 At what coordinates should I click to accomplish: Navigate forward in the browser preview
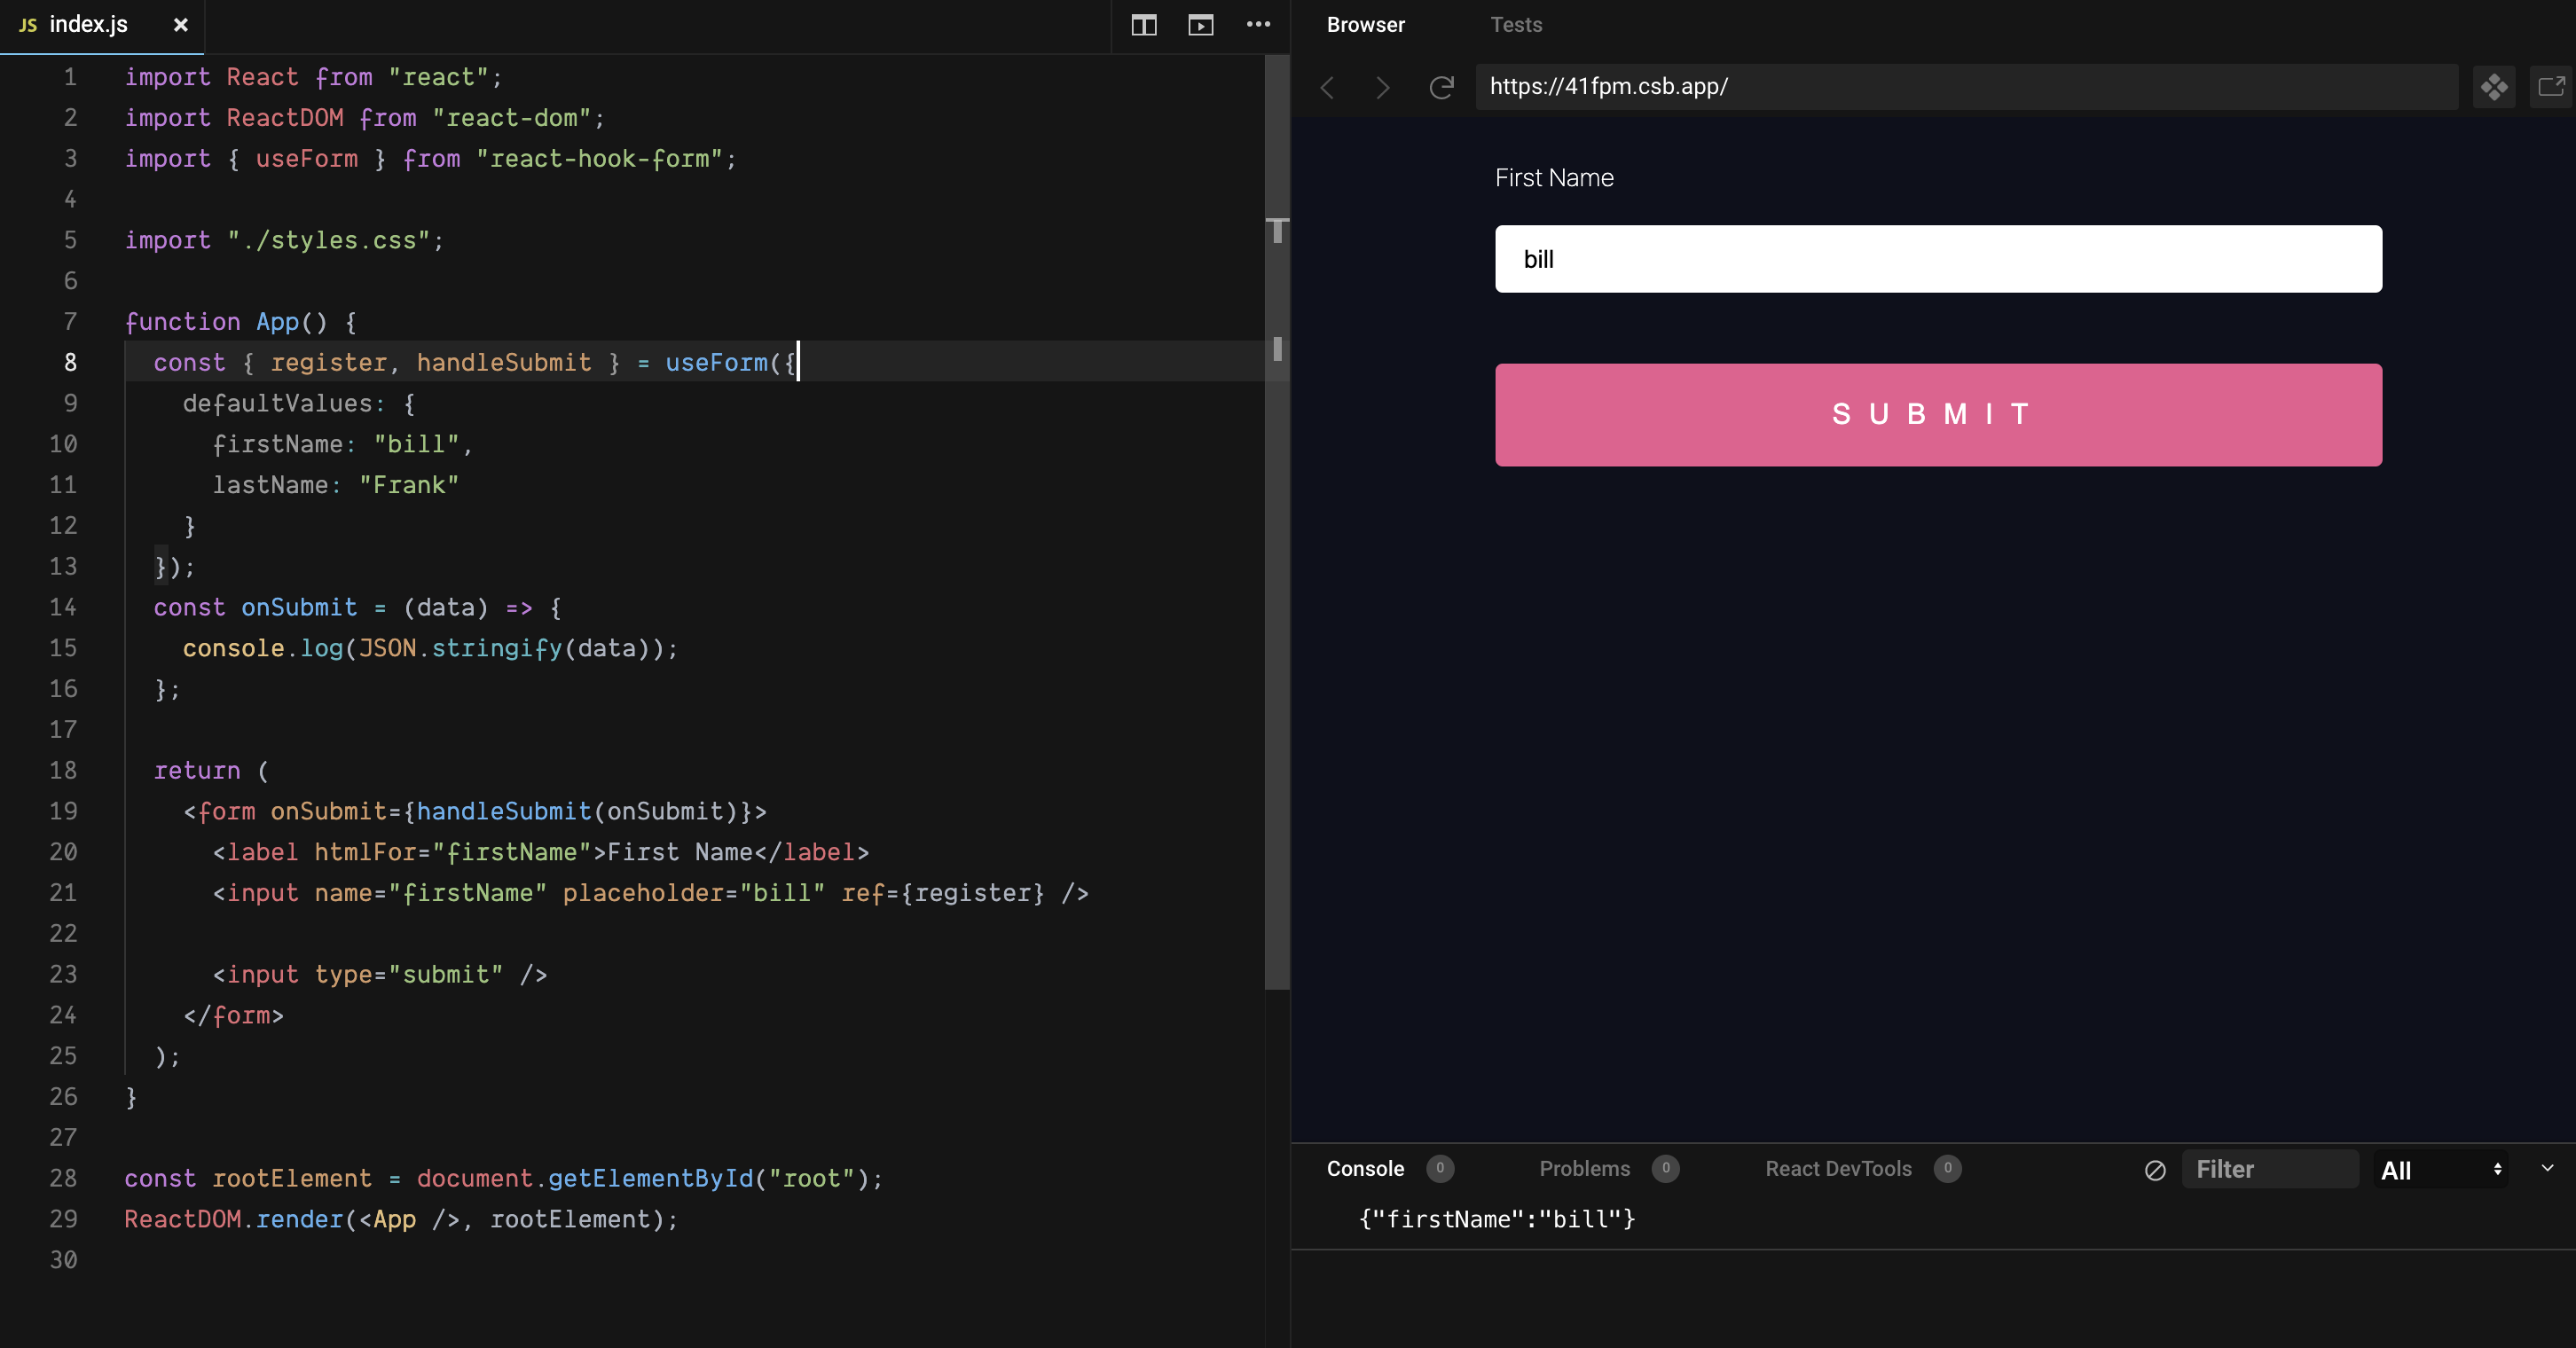1382,87
